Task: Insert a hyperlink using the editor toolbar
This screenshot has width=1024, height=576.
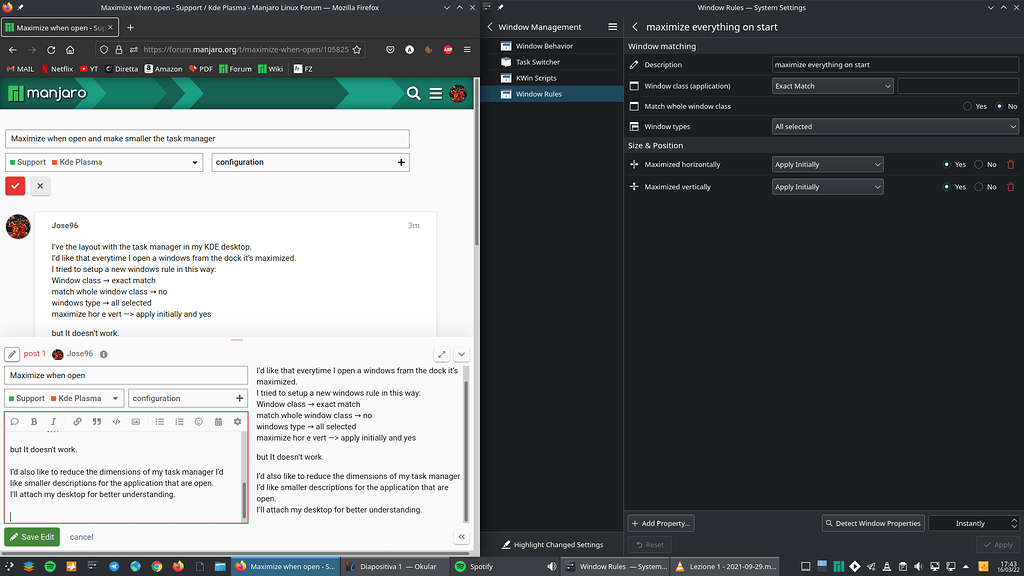Action: (x=78, y=421)
